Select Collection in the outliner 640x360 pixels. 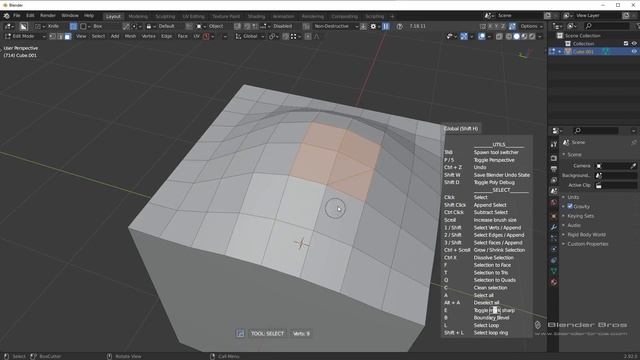pos(583,44)
